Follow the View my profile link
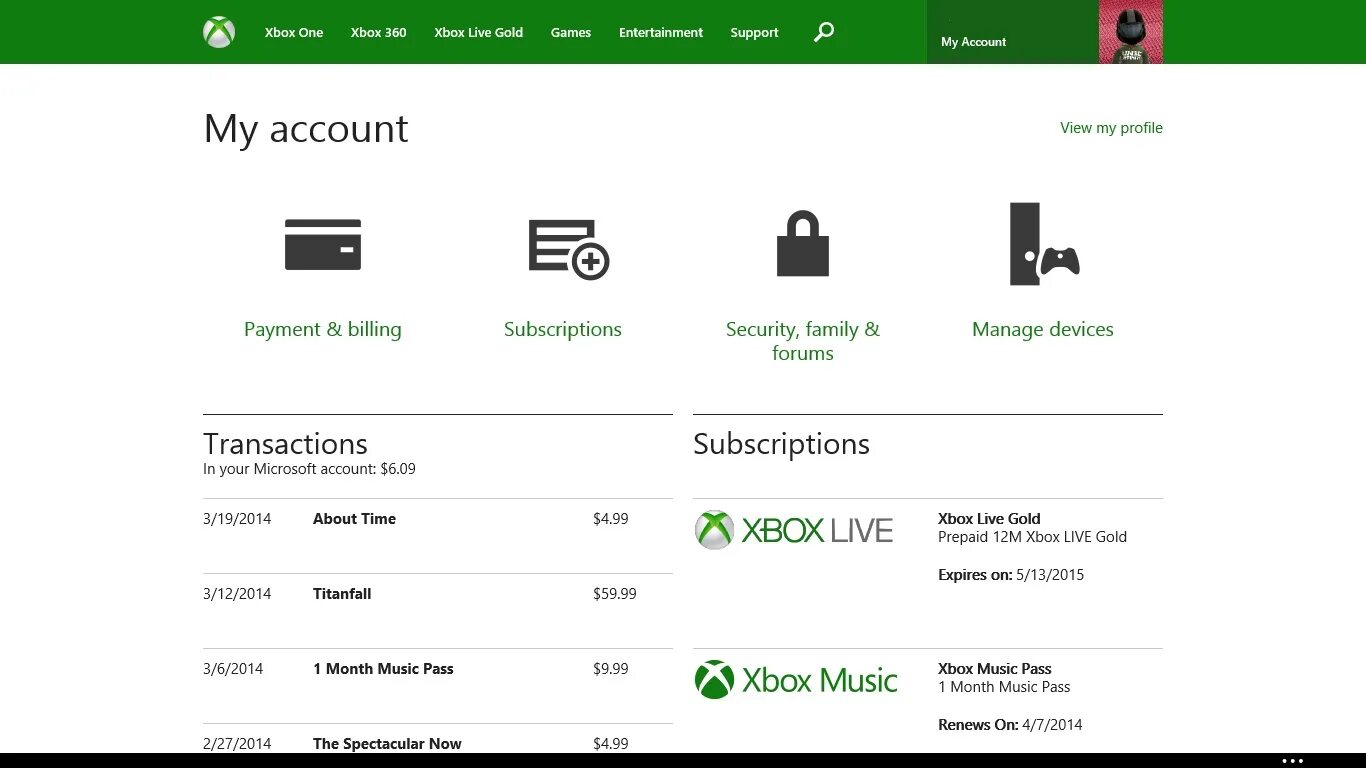This screenshot has width=1366, height=768. [1111, 128]
